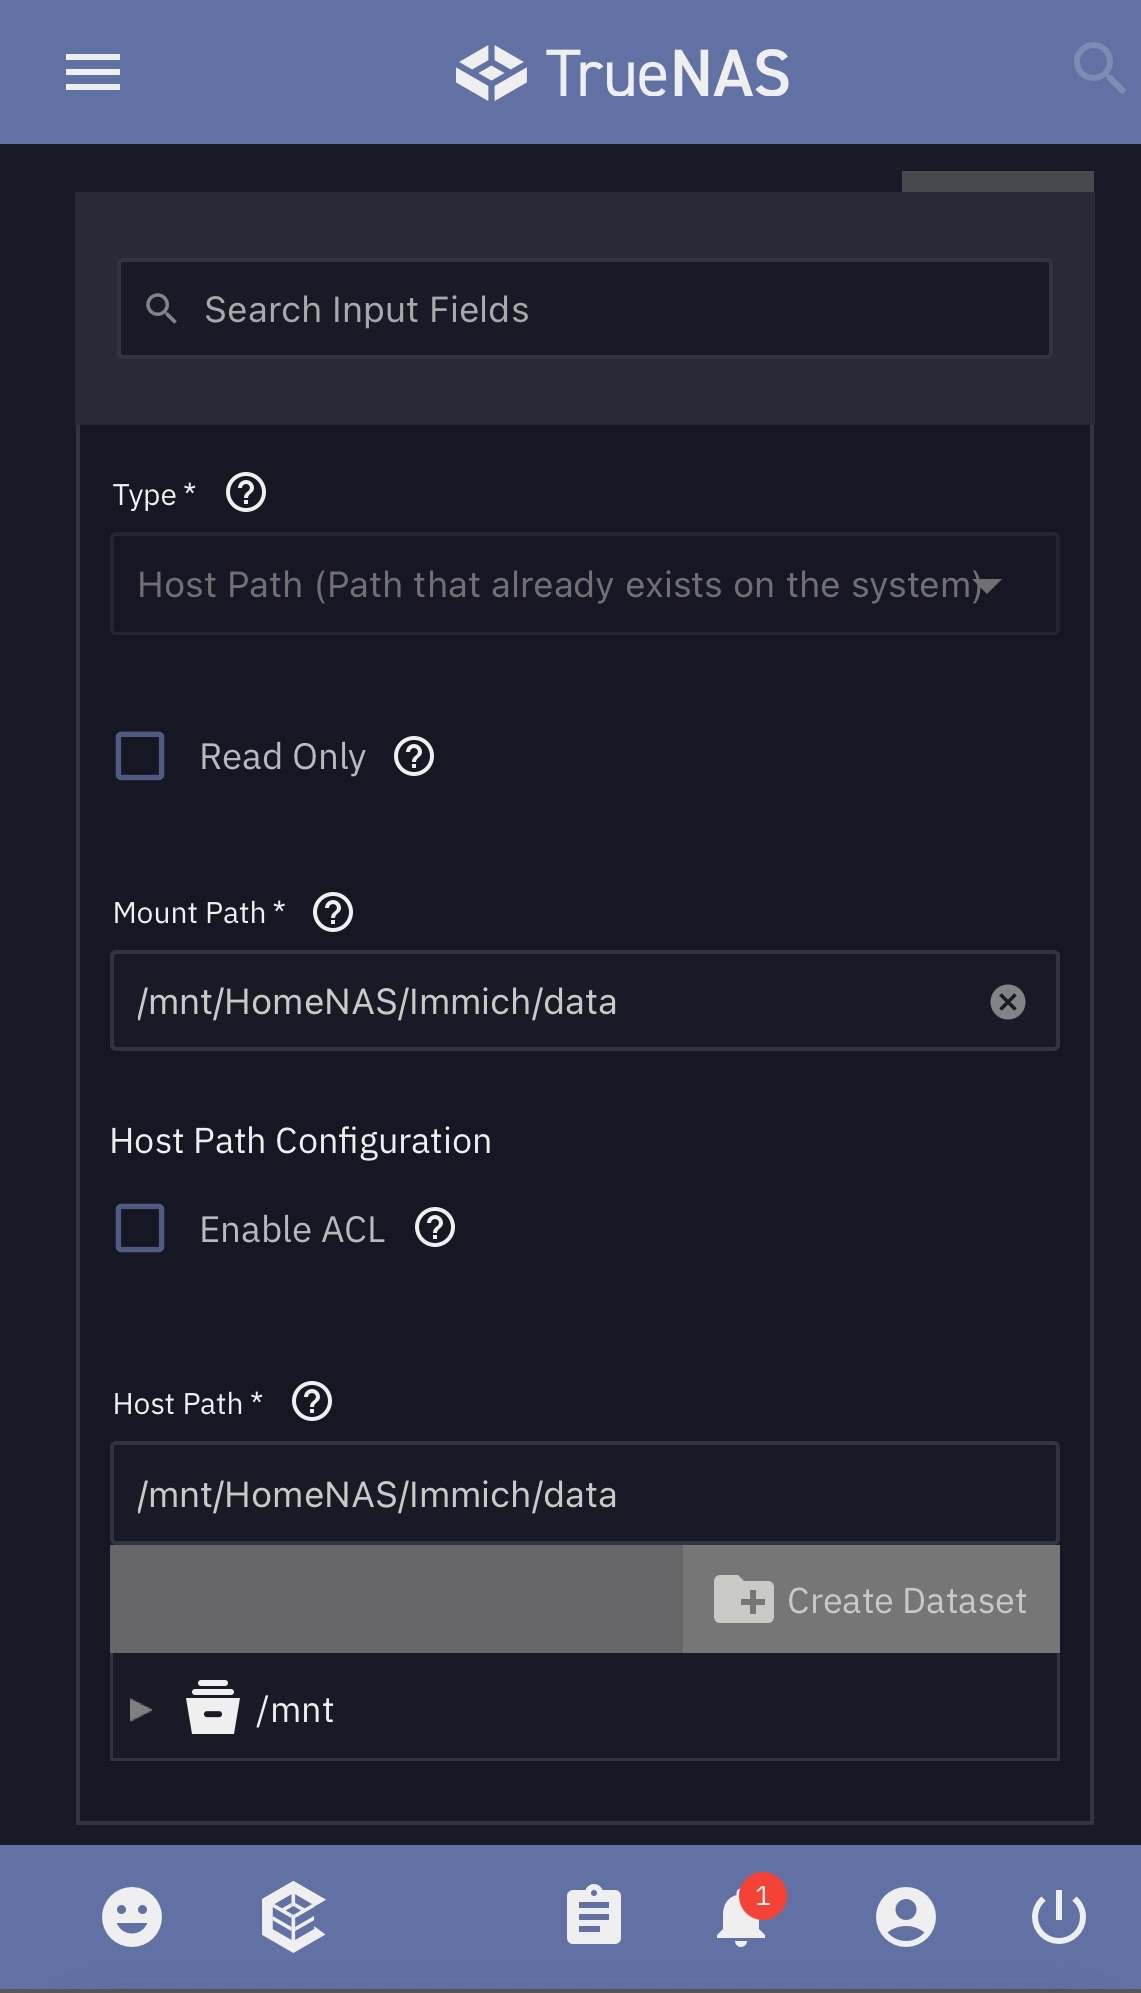Image resolution: width=1141 pixels, height=1993 pixels.
Task: Open the user account icon
Action: tap(905, 1916)
